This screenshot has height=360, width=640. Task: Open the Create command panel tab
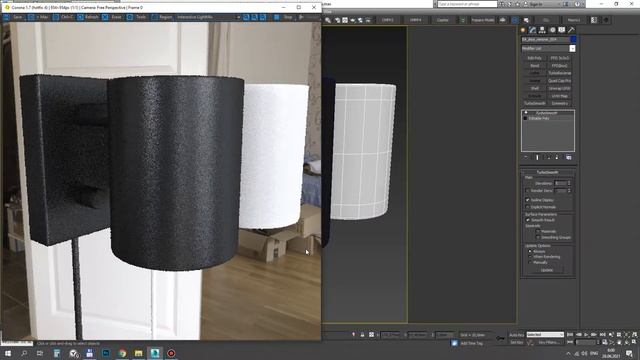(x=523, y=30)
